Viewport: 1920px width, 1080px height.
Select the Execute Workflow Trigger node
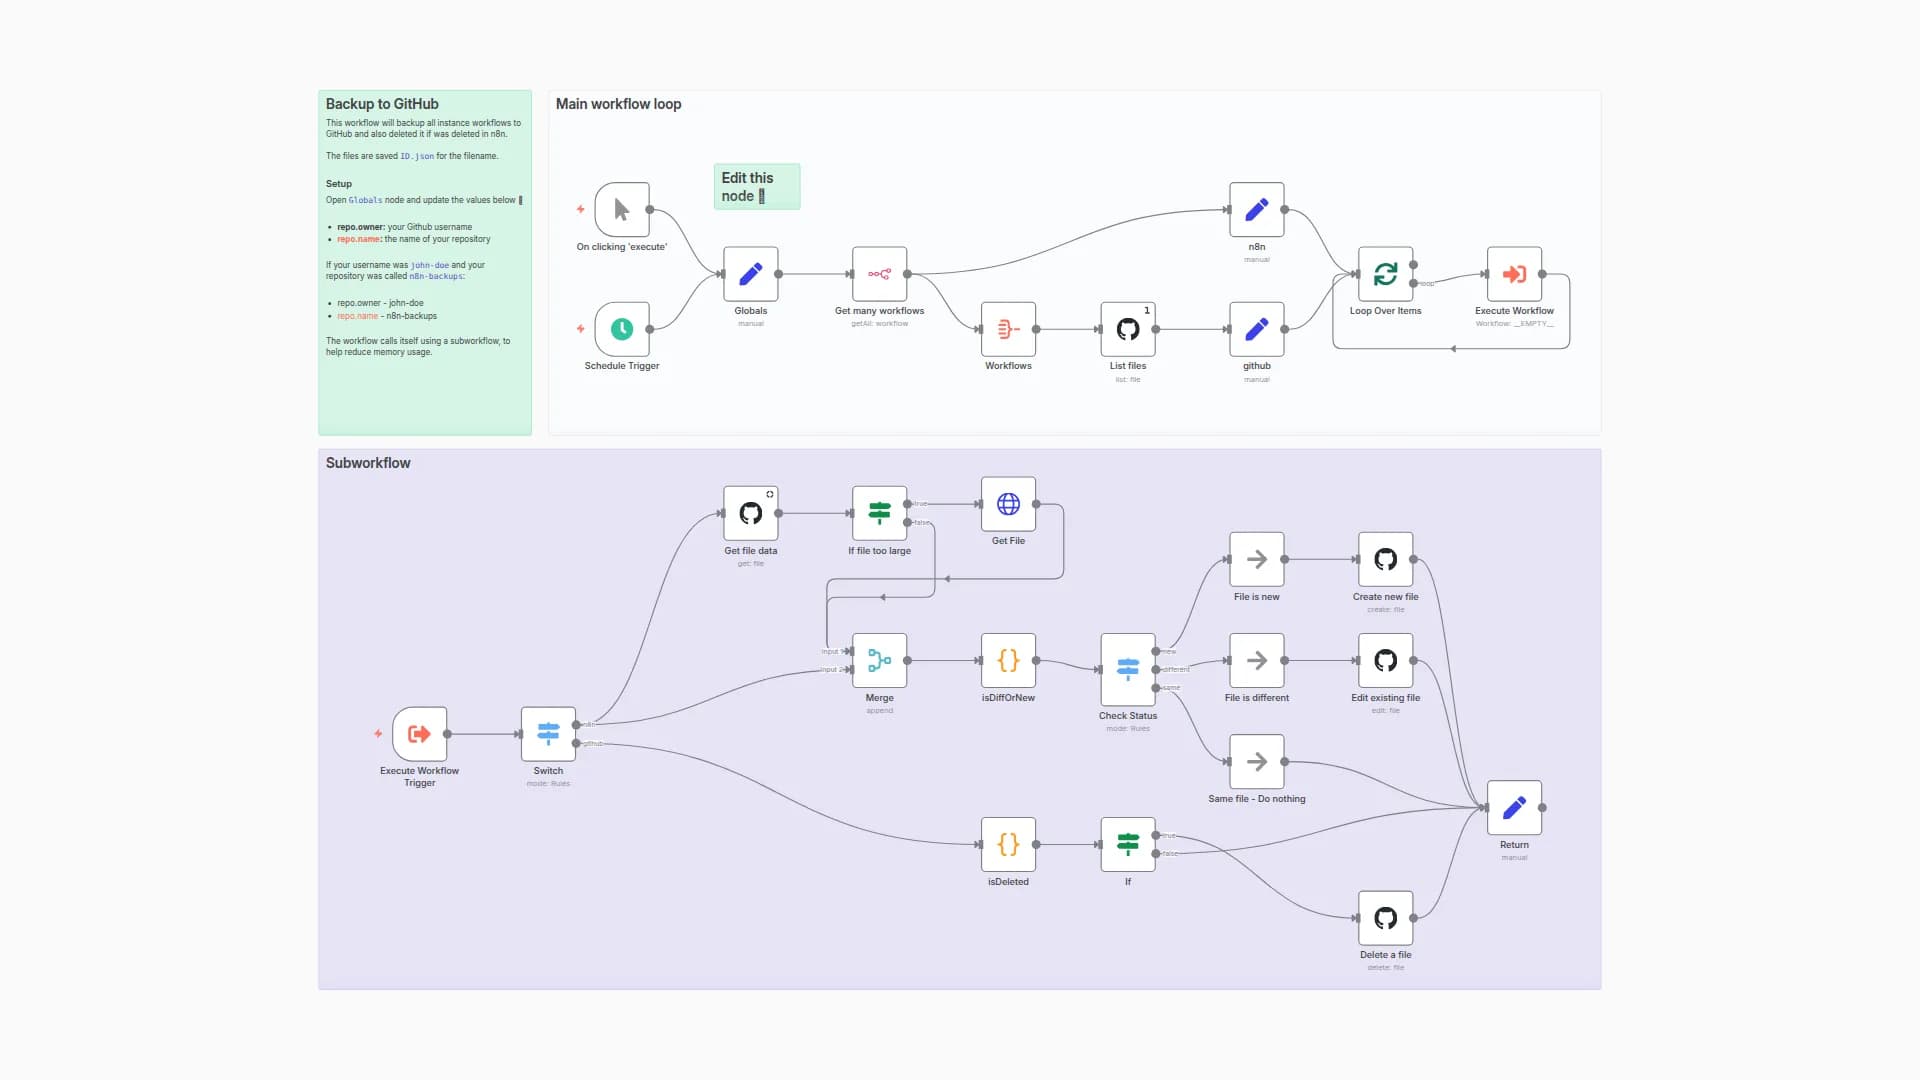tap(419, 735)
